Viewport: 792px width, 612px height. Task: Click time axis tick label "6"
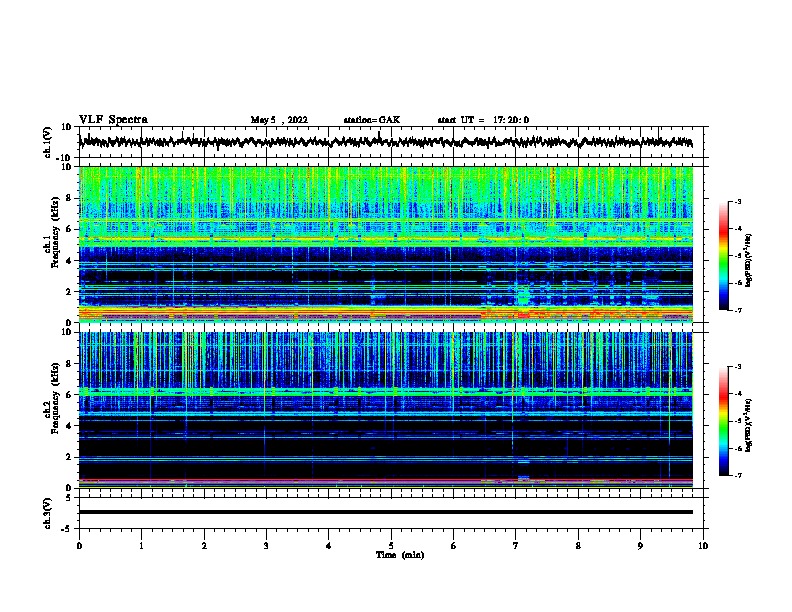(454, 546)
